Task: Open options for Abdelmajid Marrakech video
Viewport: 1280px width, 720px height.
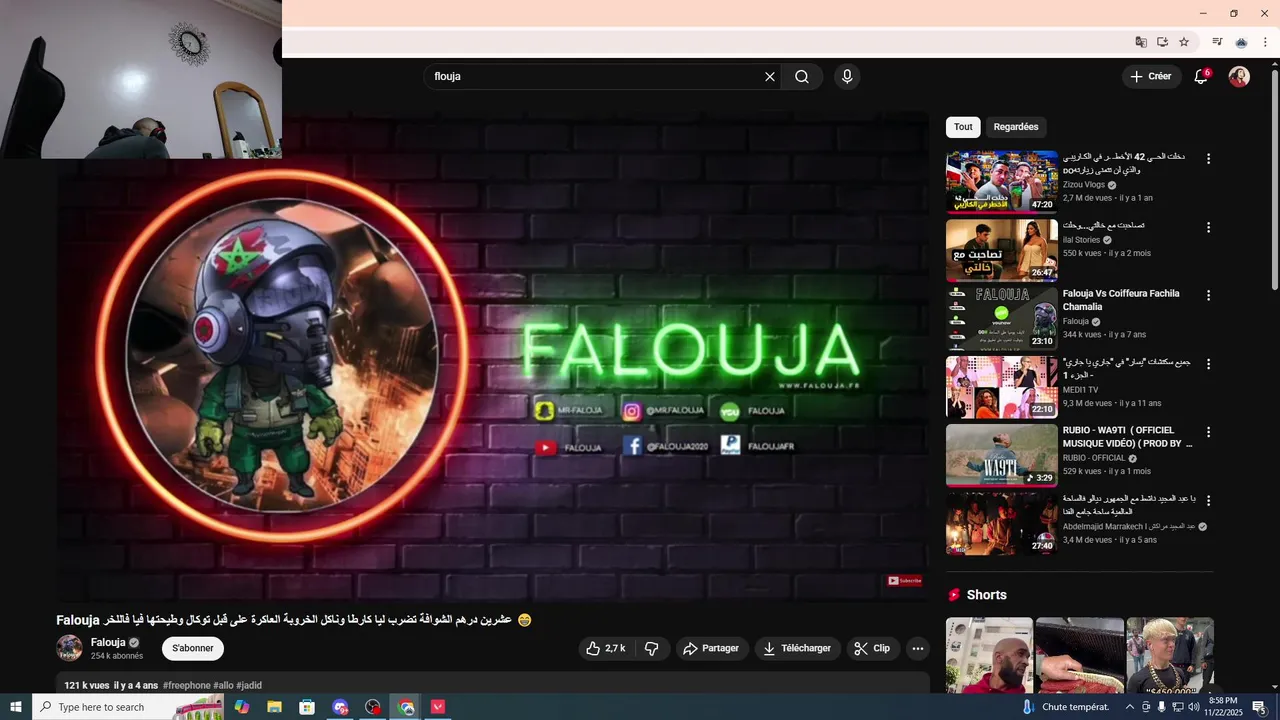Action: point(1208,500)
